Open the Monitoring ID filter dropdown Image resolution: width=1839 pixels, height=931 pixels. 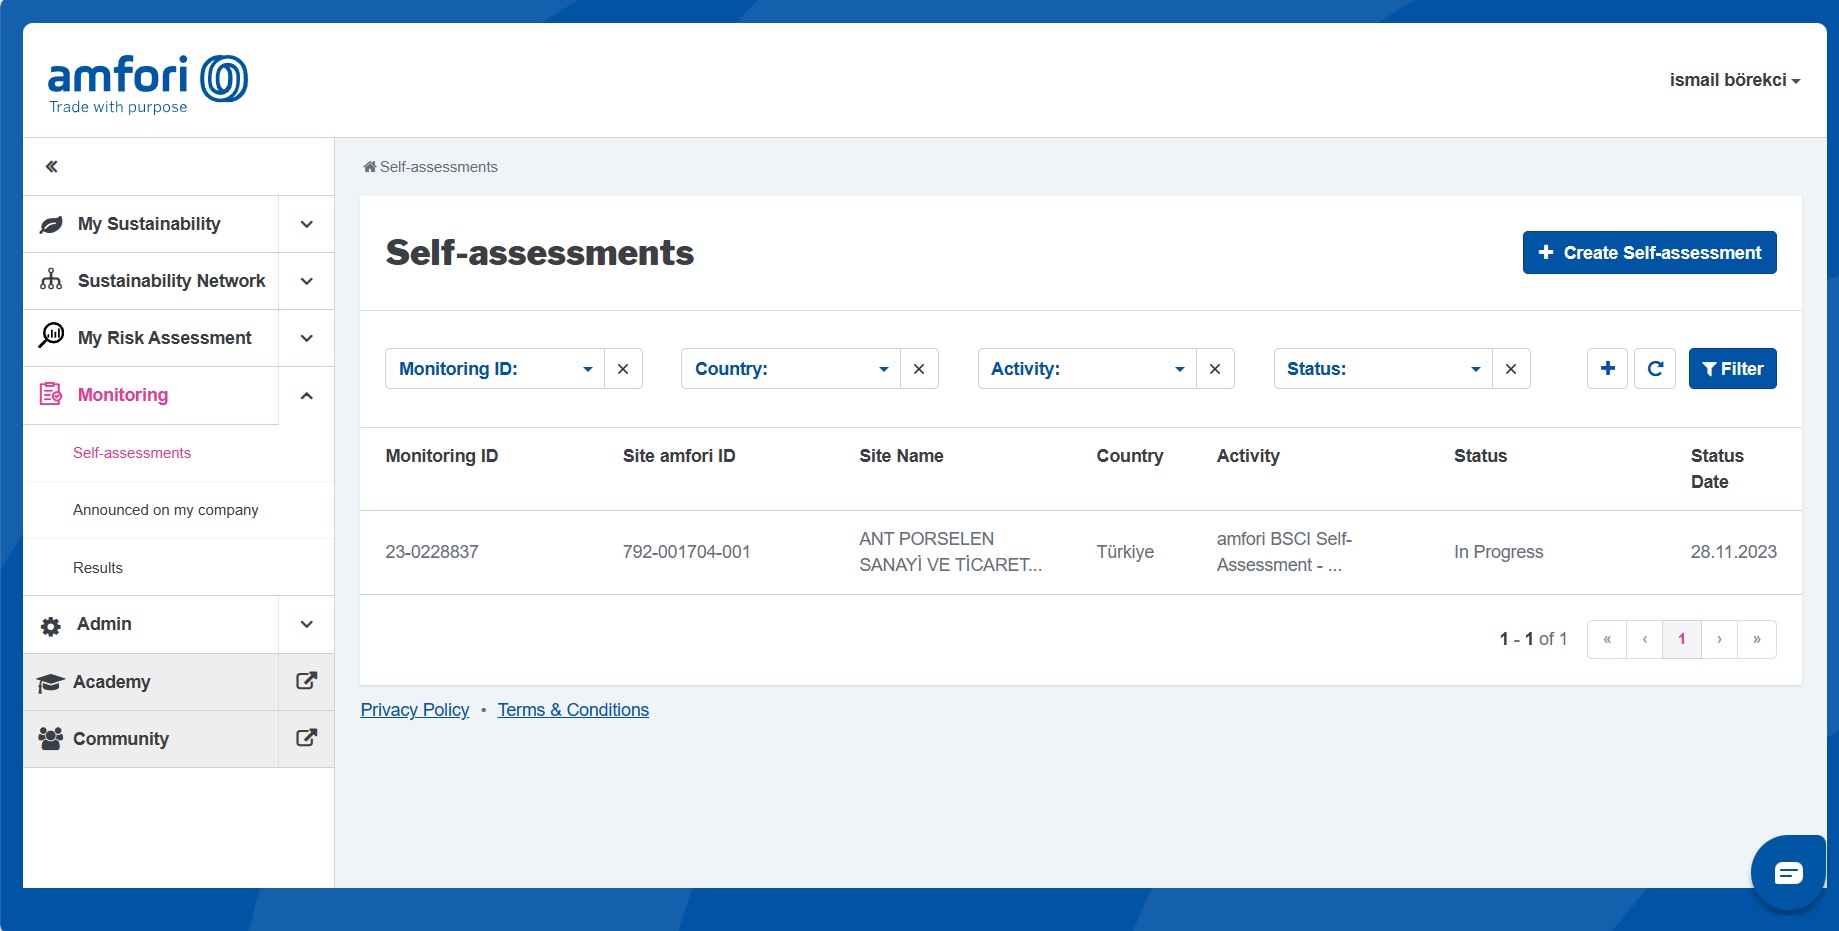495,369
